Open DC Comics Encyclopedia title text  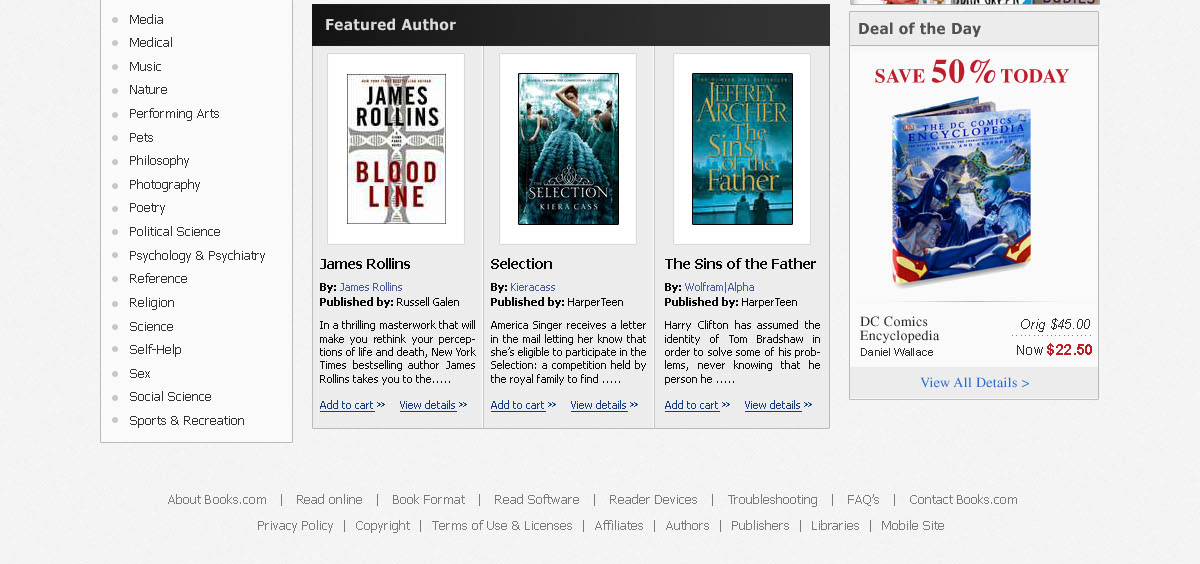click(900, 329)
